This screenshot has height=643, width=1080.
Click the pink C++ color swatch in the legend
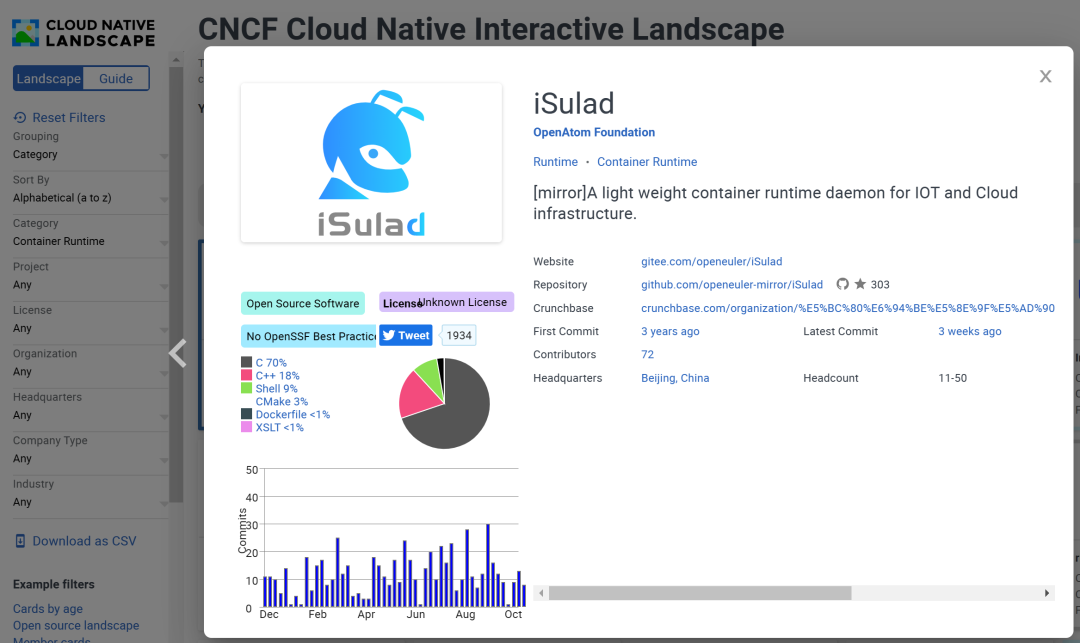tap(248, 376)
